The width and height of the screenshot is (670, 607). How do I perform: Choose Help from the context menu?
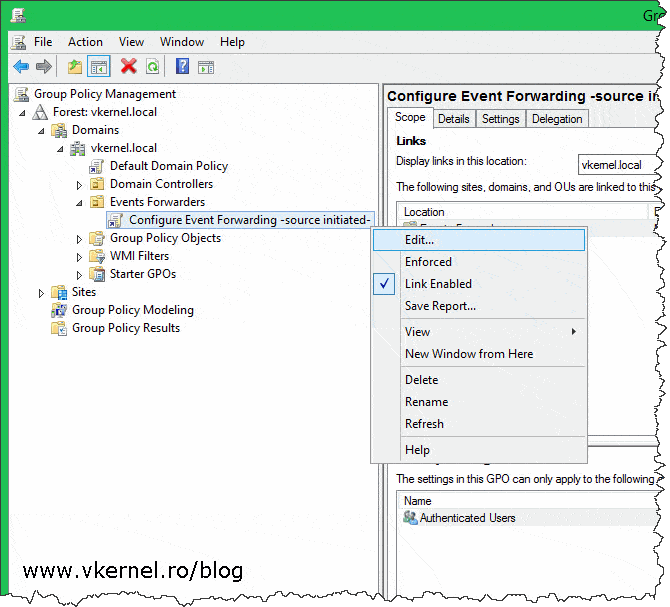[x=479, y=450]
